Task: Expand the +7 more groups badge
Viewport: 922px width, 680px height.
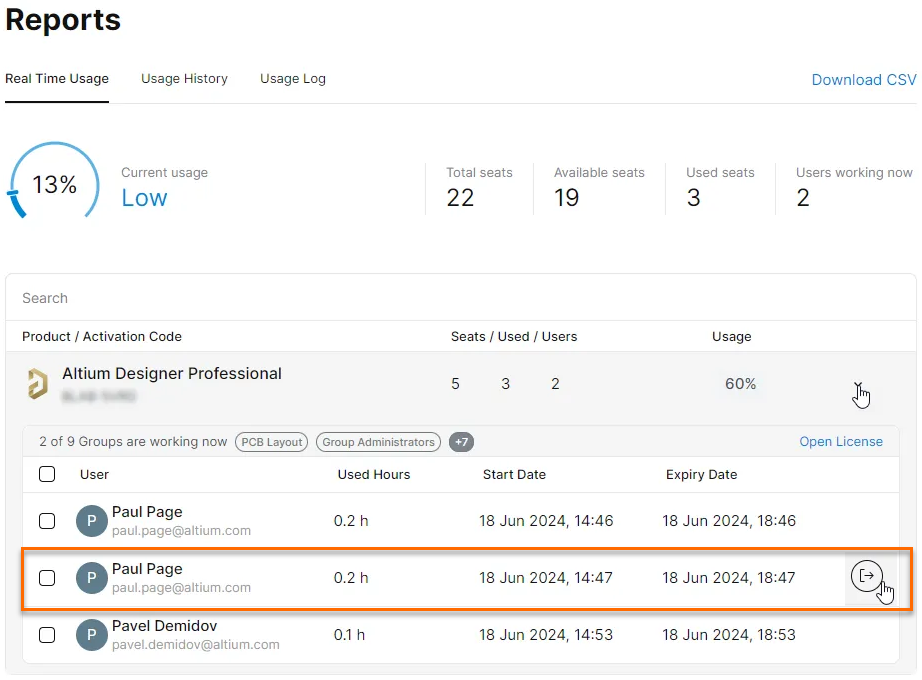Action: 462,442
